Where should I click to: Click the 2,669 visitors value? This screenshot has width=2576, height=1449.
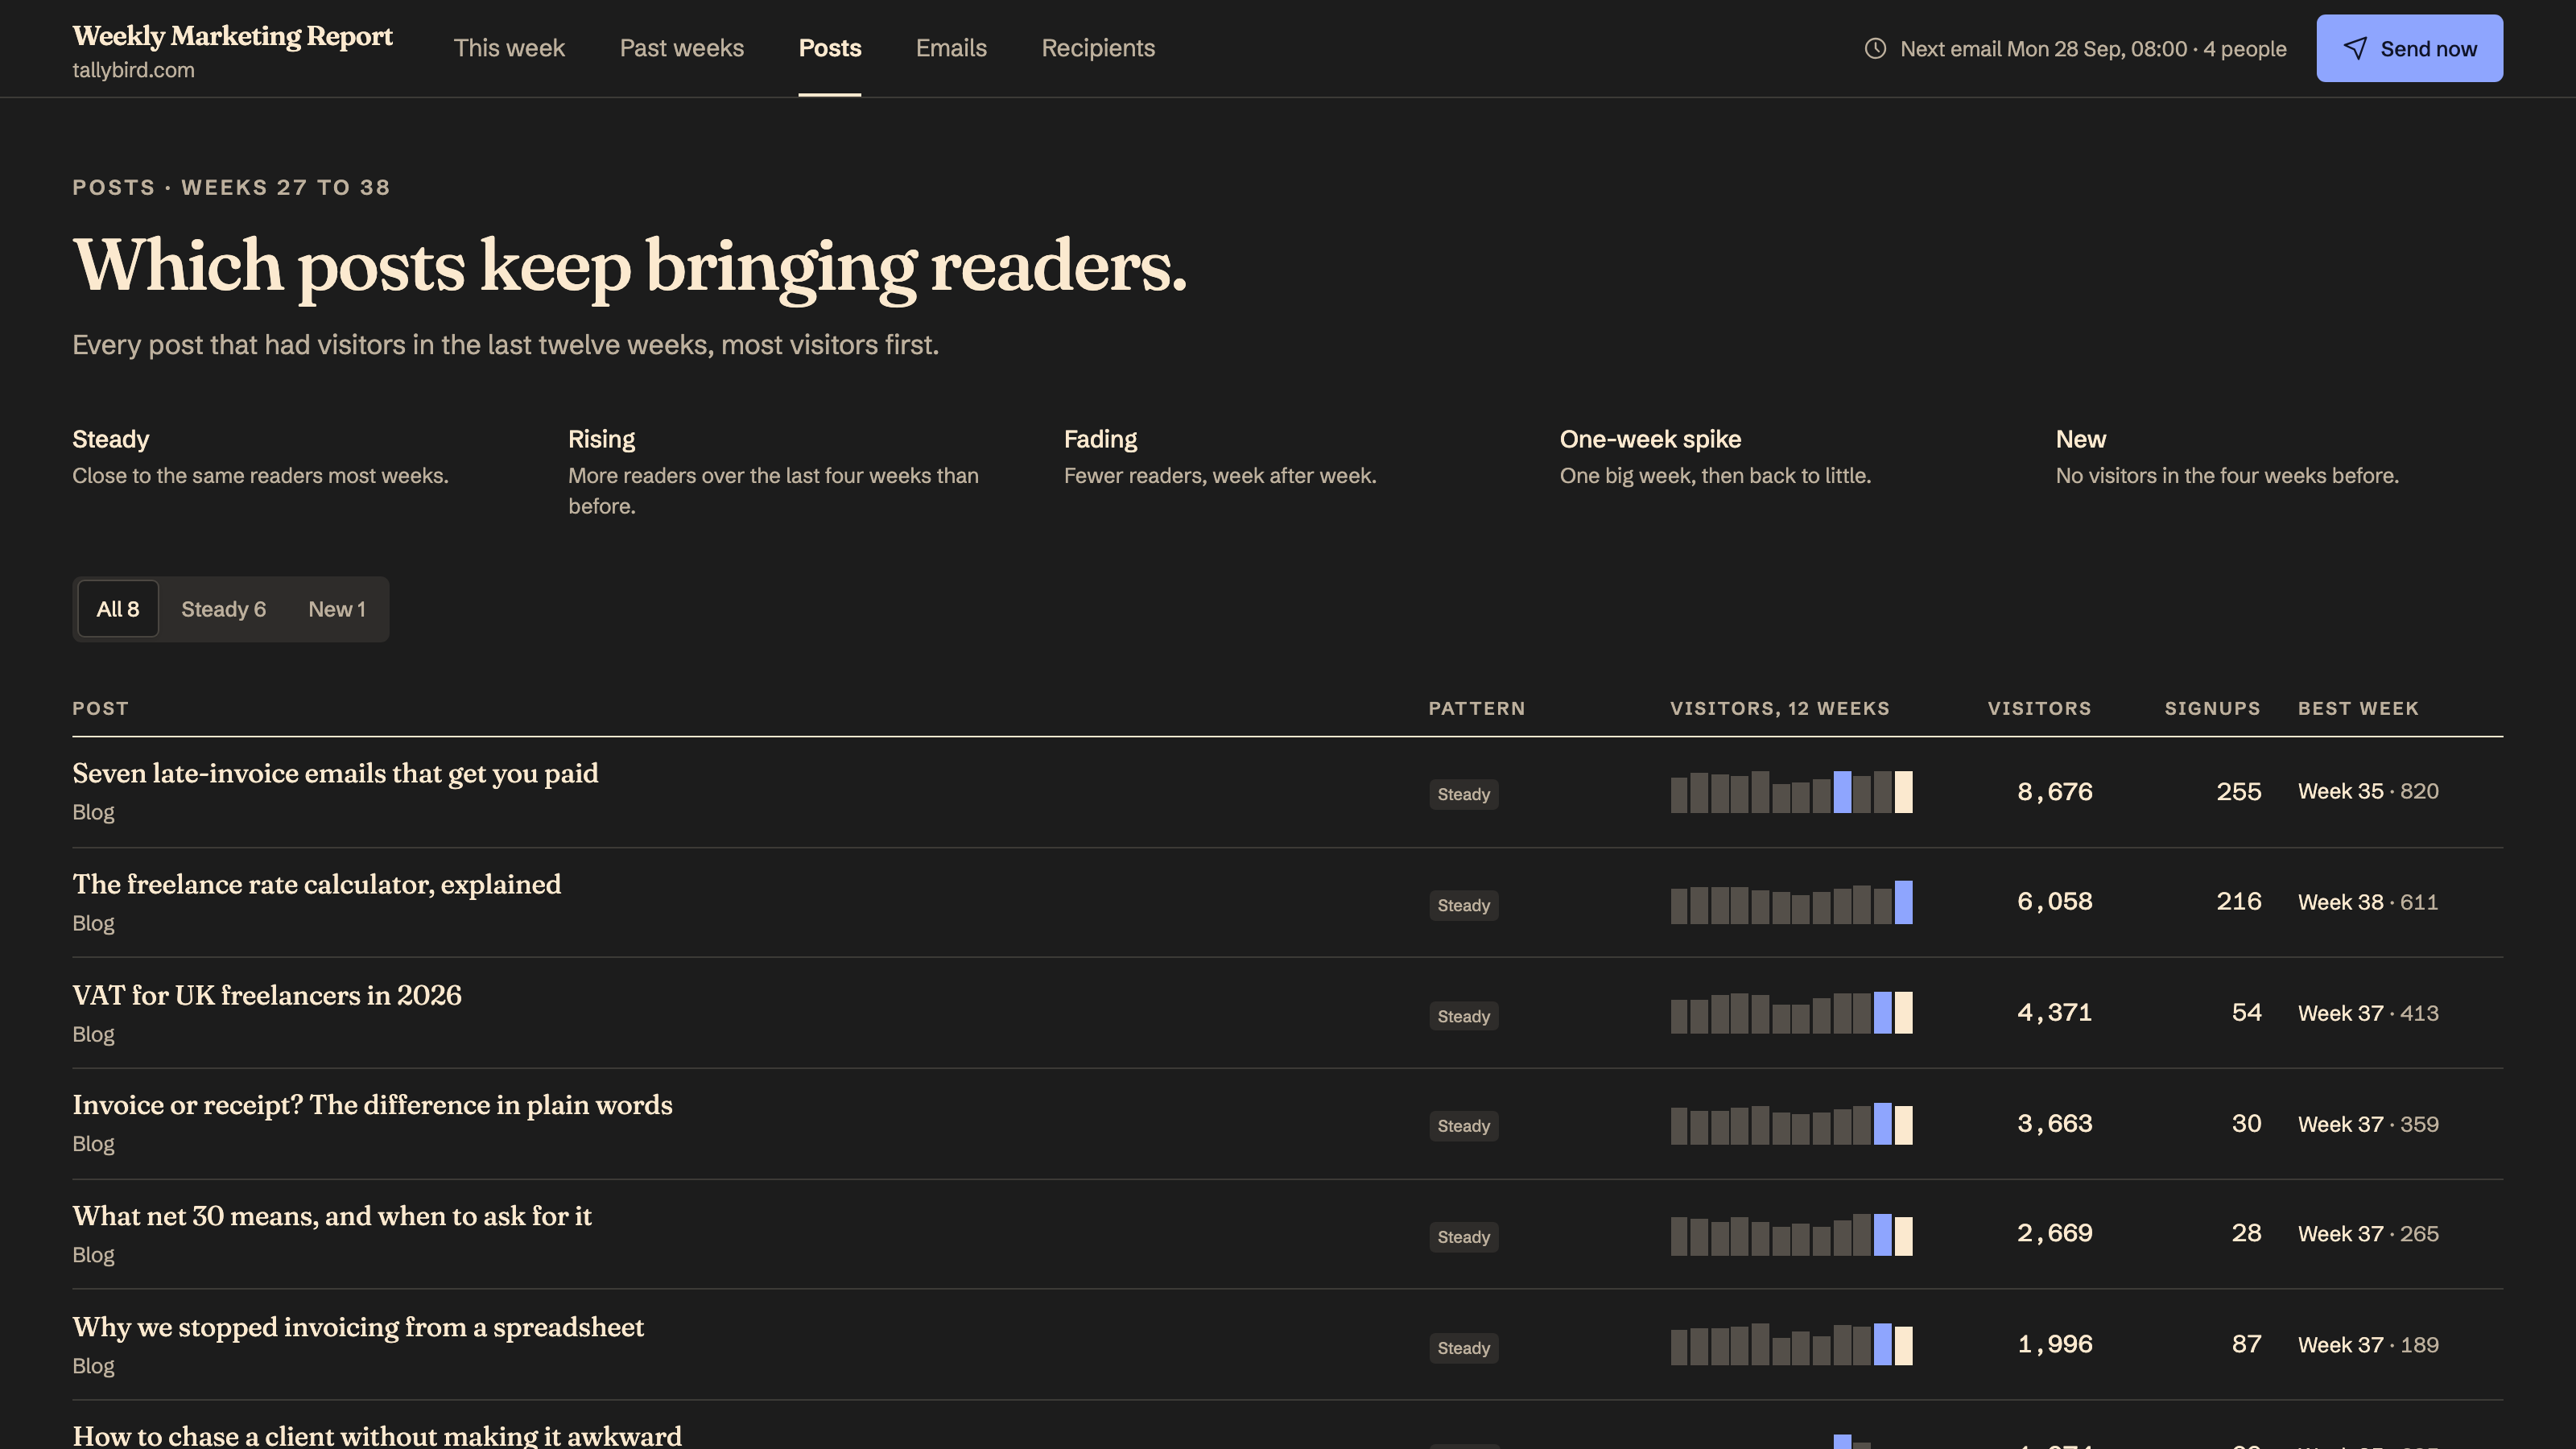click(x=2054, y=1234)
